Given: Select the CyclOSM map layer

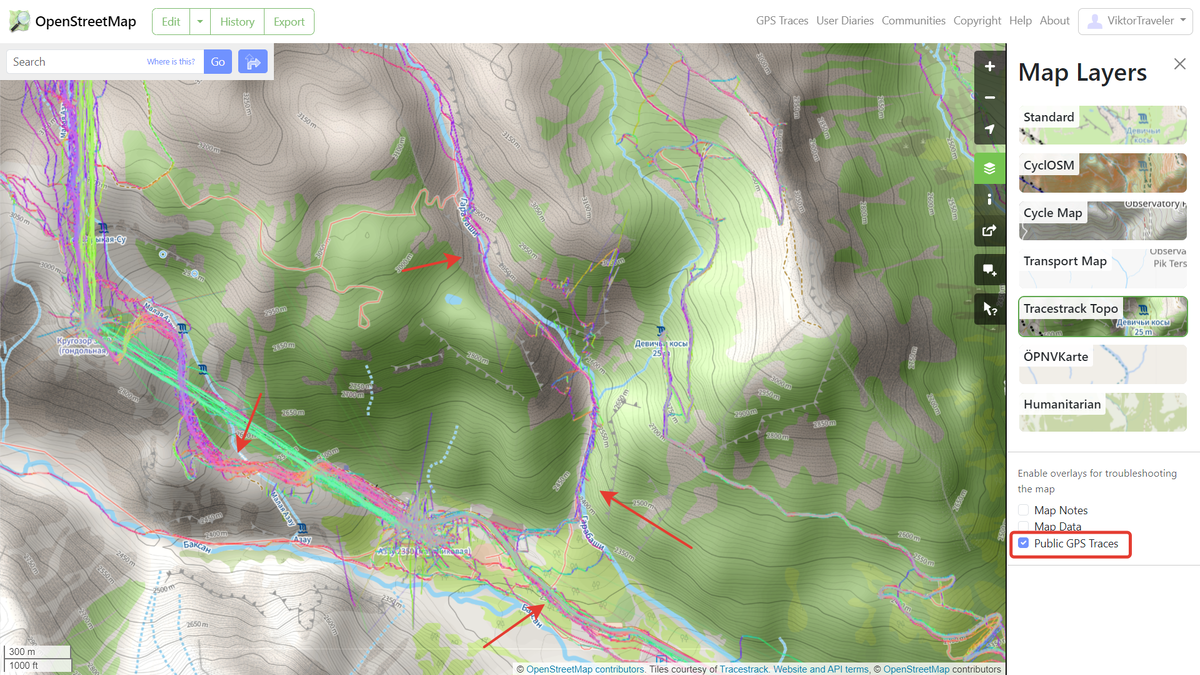Looking at the screenshot, I should tap(1103, 173).
